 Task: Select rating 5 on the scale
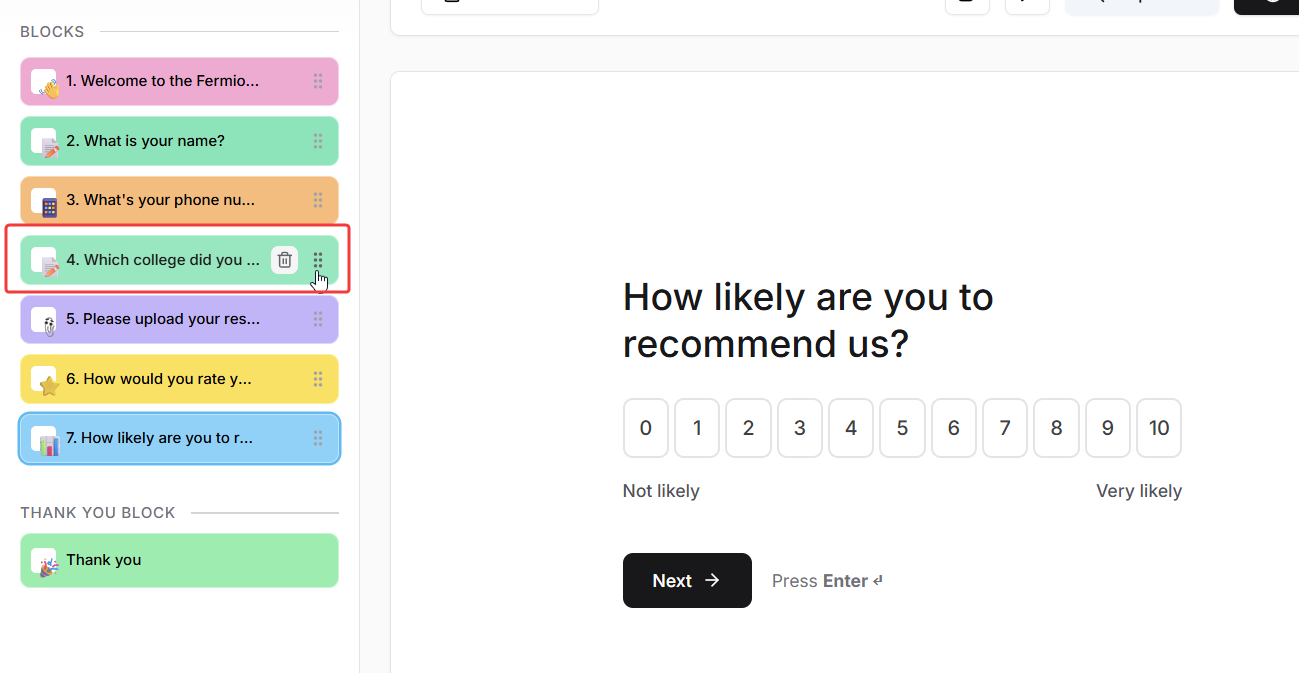click(902, 428)
